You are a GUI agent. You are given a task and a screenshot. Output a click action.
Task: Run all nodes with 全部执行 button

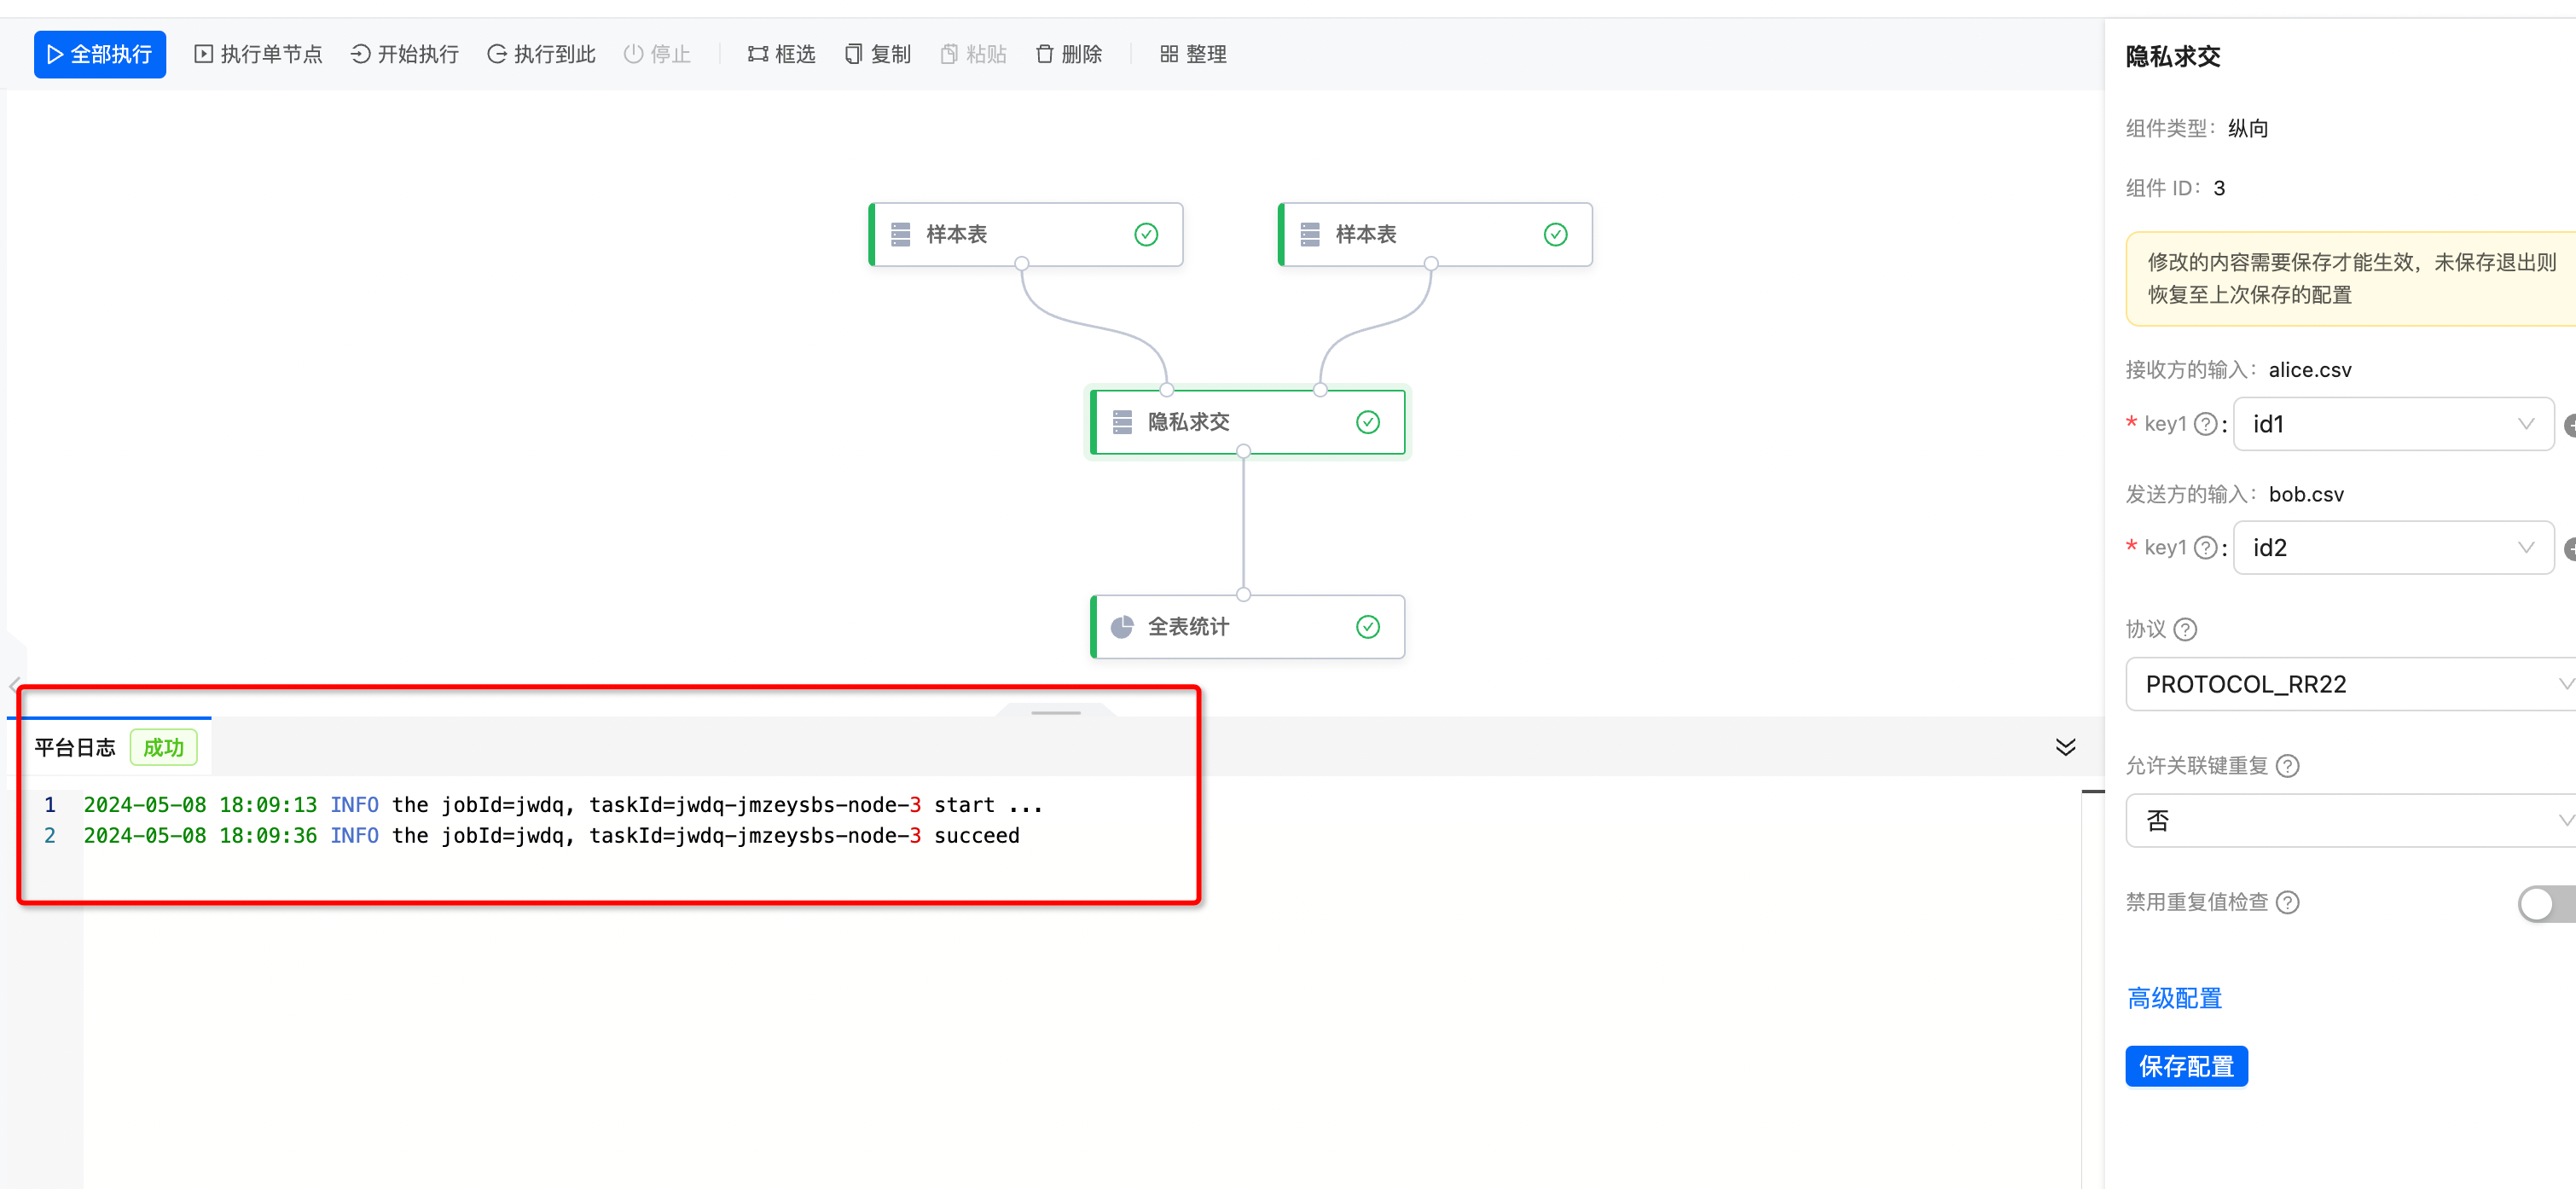tap(100, 54)
